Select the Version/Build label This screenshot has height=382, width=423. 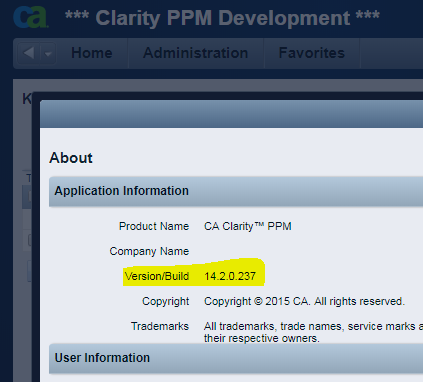[x=157, y=276]
